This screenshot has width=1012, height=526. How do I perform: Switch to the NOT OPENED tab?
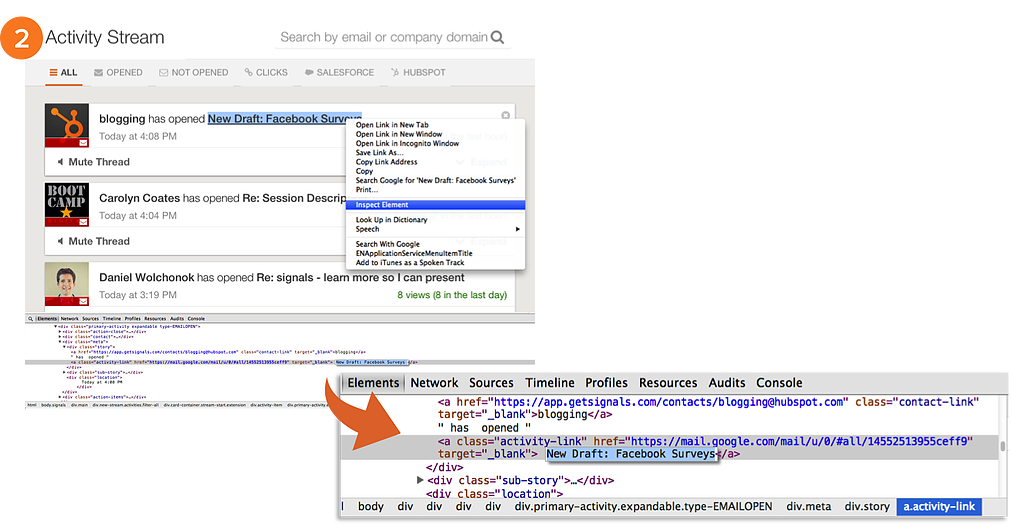pyautogui.click(x=194, y=72)
